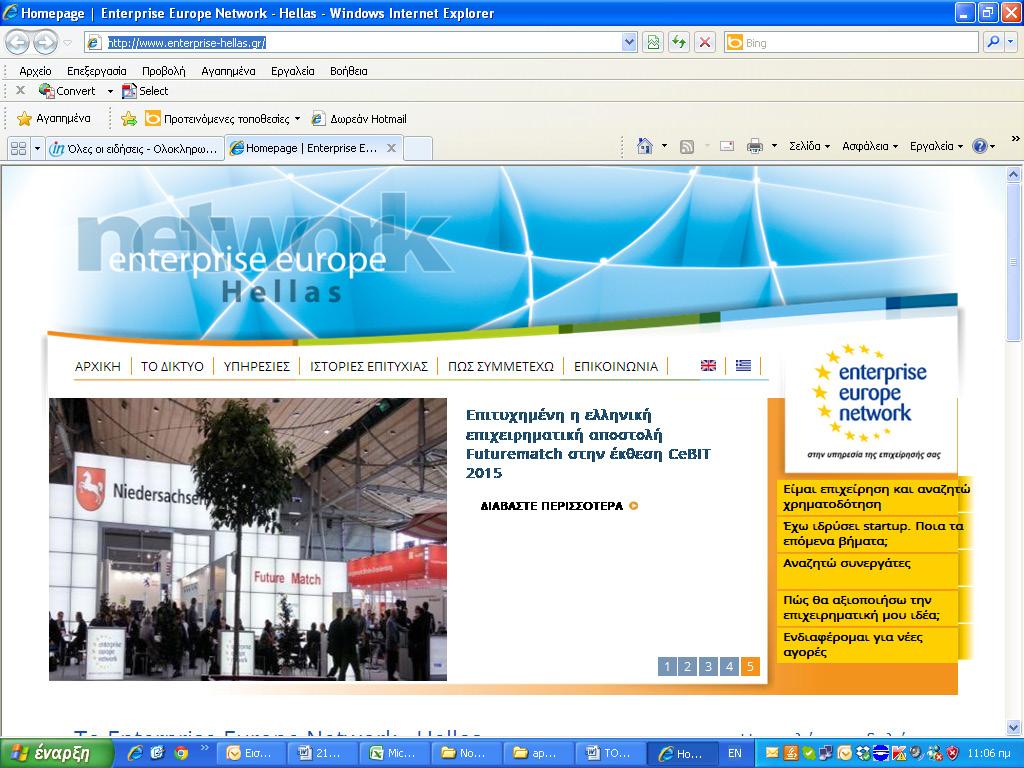Click the Αναζητώ συνεργάτες sidebar link
Screen dimensions: 1024x768
point(847,563)
